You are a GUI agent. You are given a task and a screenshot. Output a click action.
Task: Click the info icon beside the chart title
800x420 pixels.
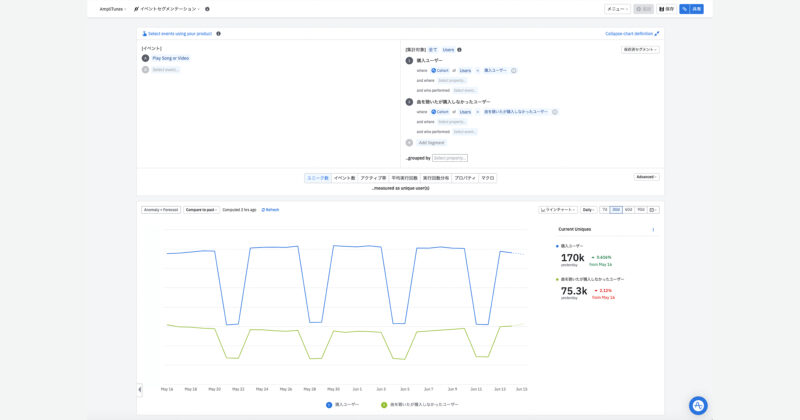(x=207, y=8)
